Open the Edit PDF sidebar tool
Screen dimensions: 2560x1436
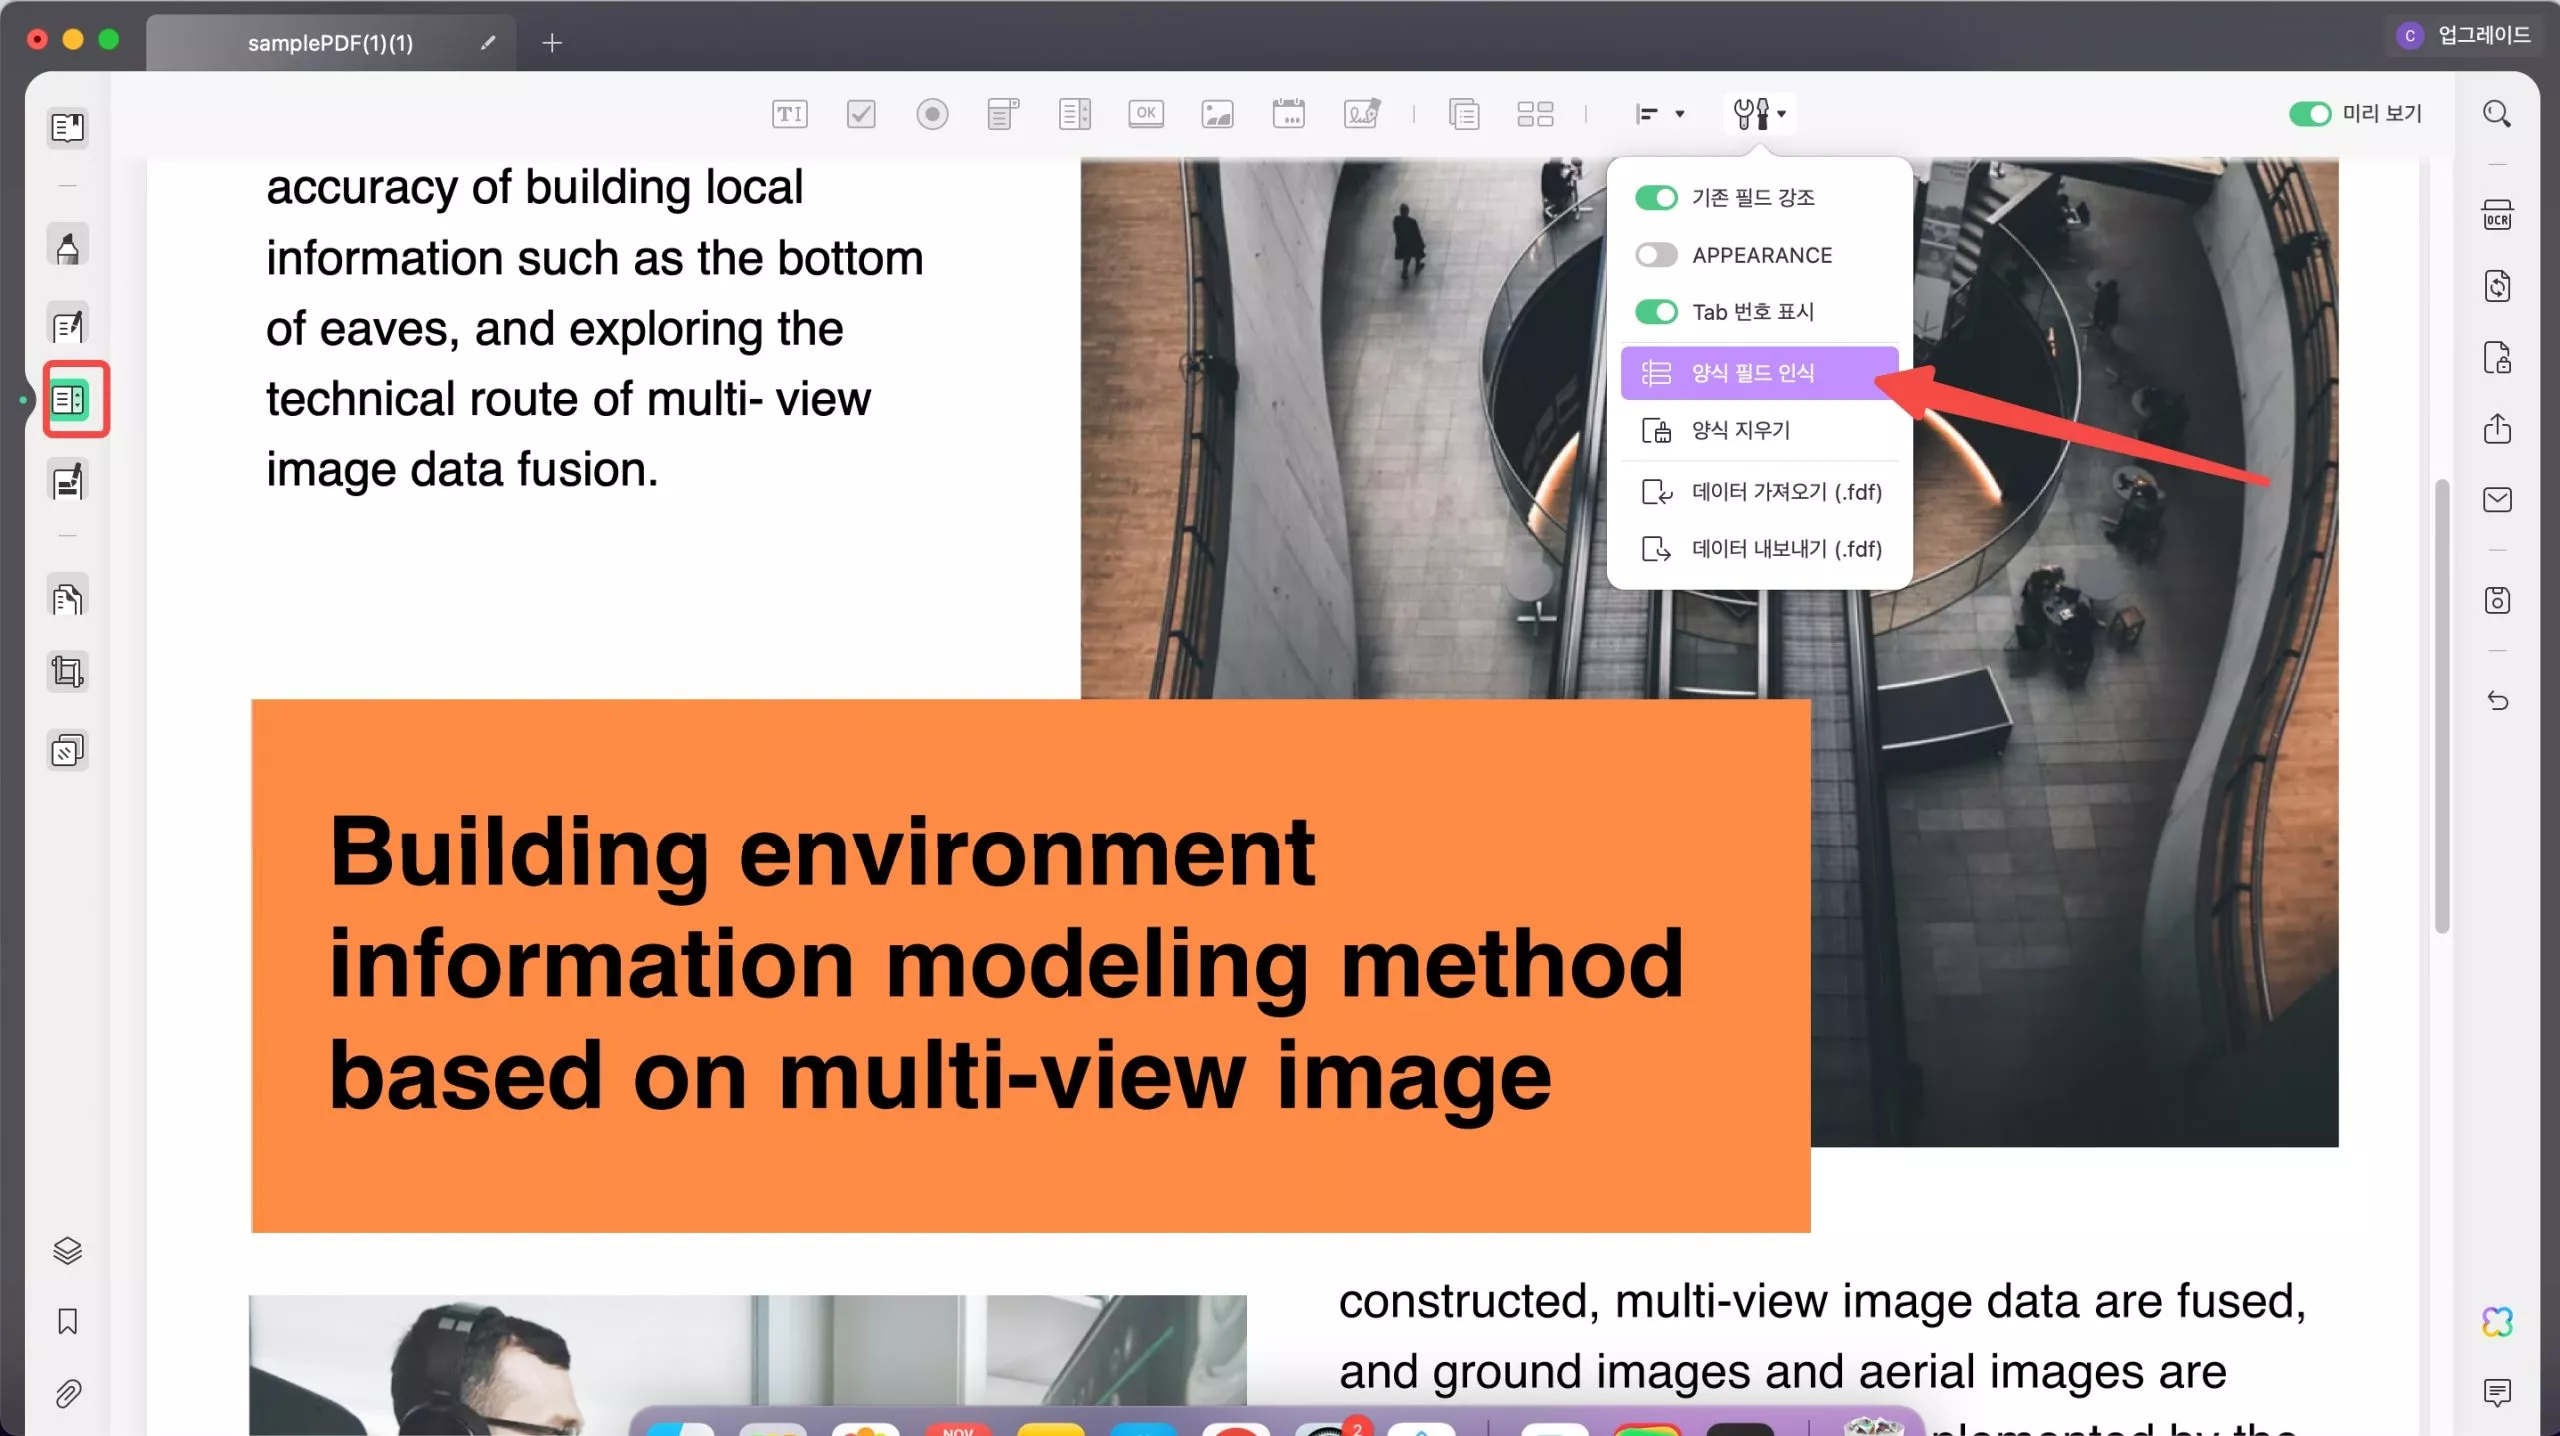tap(68, 325)
